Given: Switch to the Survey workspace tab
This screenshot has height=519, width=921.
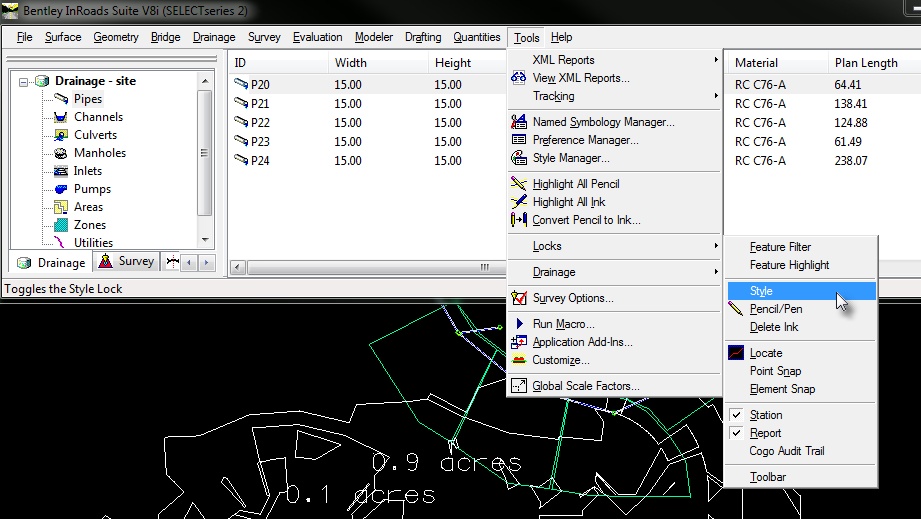Looking at the screenshot, I should point(126,261).
